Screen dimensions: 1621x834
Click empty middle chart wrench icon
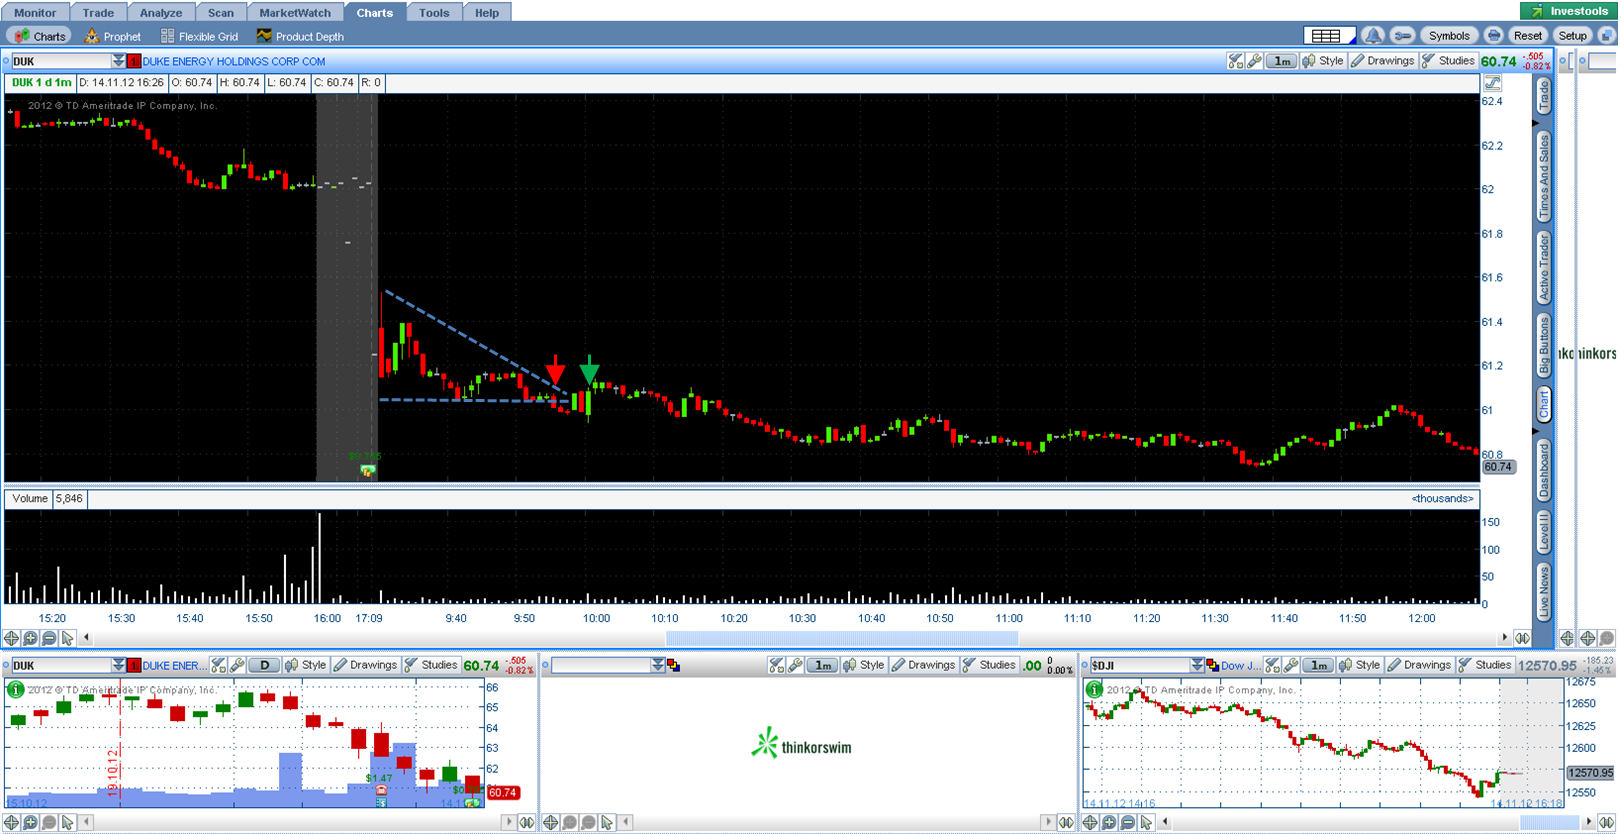pyautogui.click(x=795, y=665)
